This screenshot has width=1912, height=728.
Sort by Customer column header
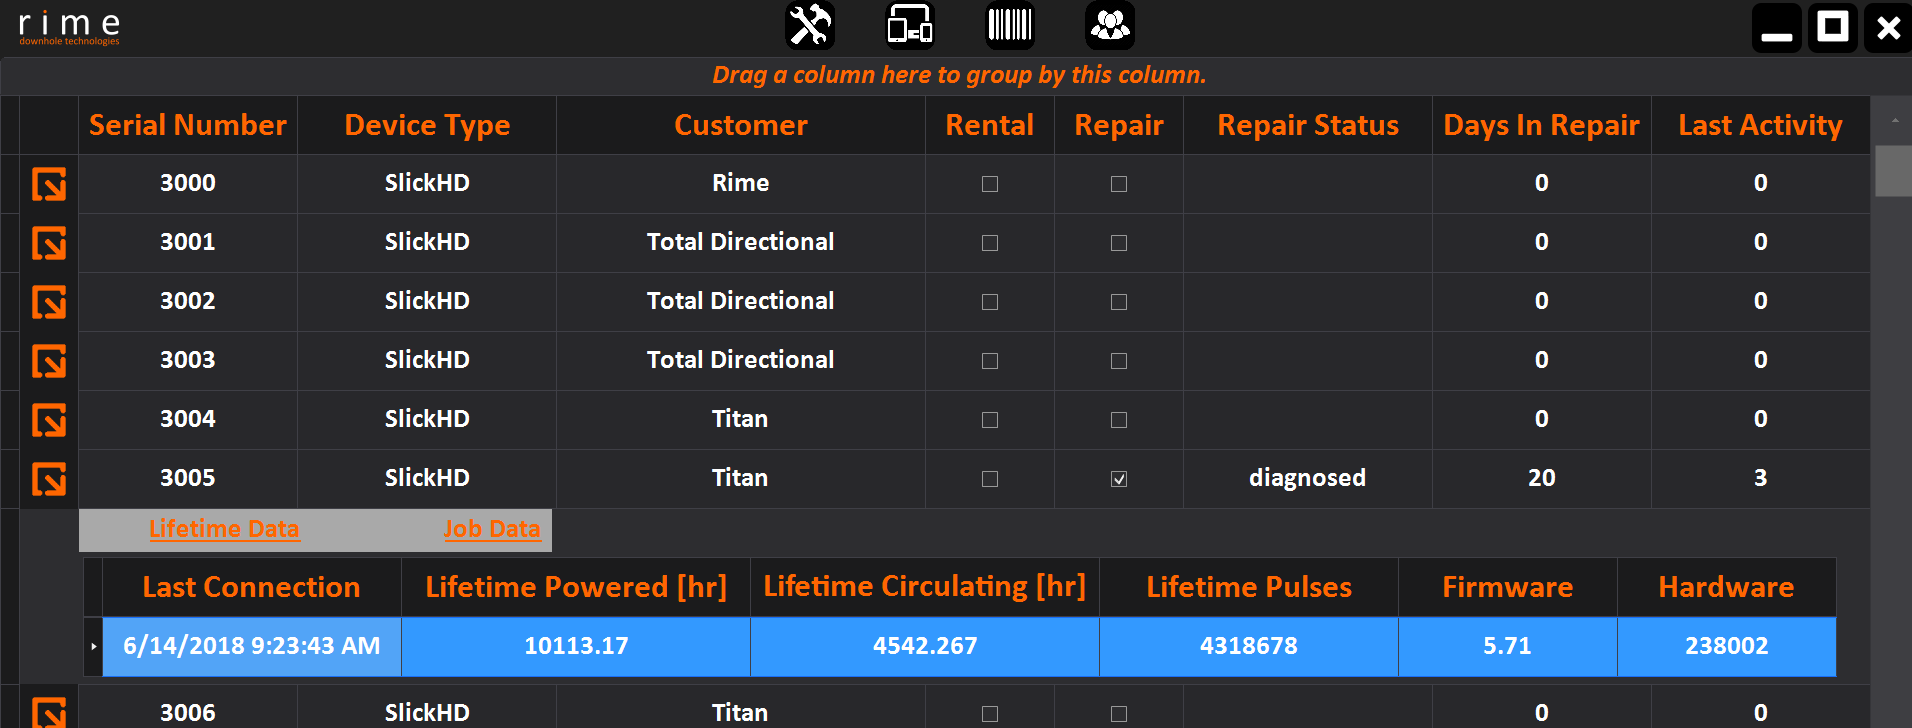click(x=741, y=125)
